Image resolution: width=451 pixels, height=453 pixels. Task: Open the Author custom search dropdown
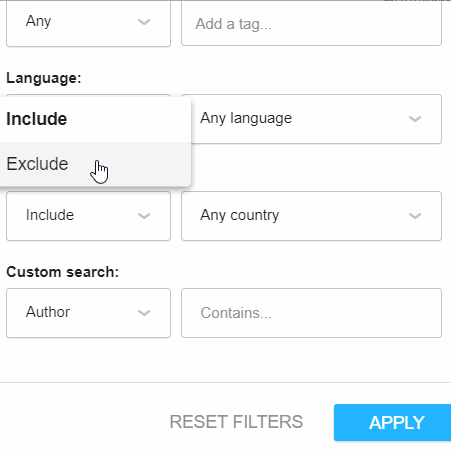tap(88, 313)
